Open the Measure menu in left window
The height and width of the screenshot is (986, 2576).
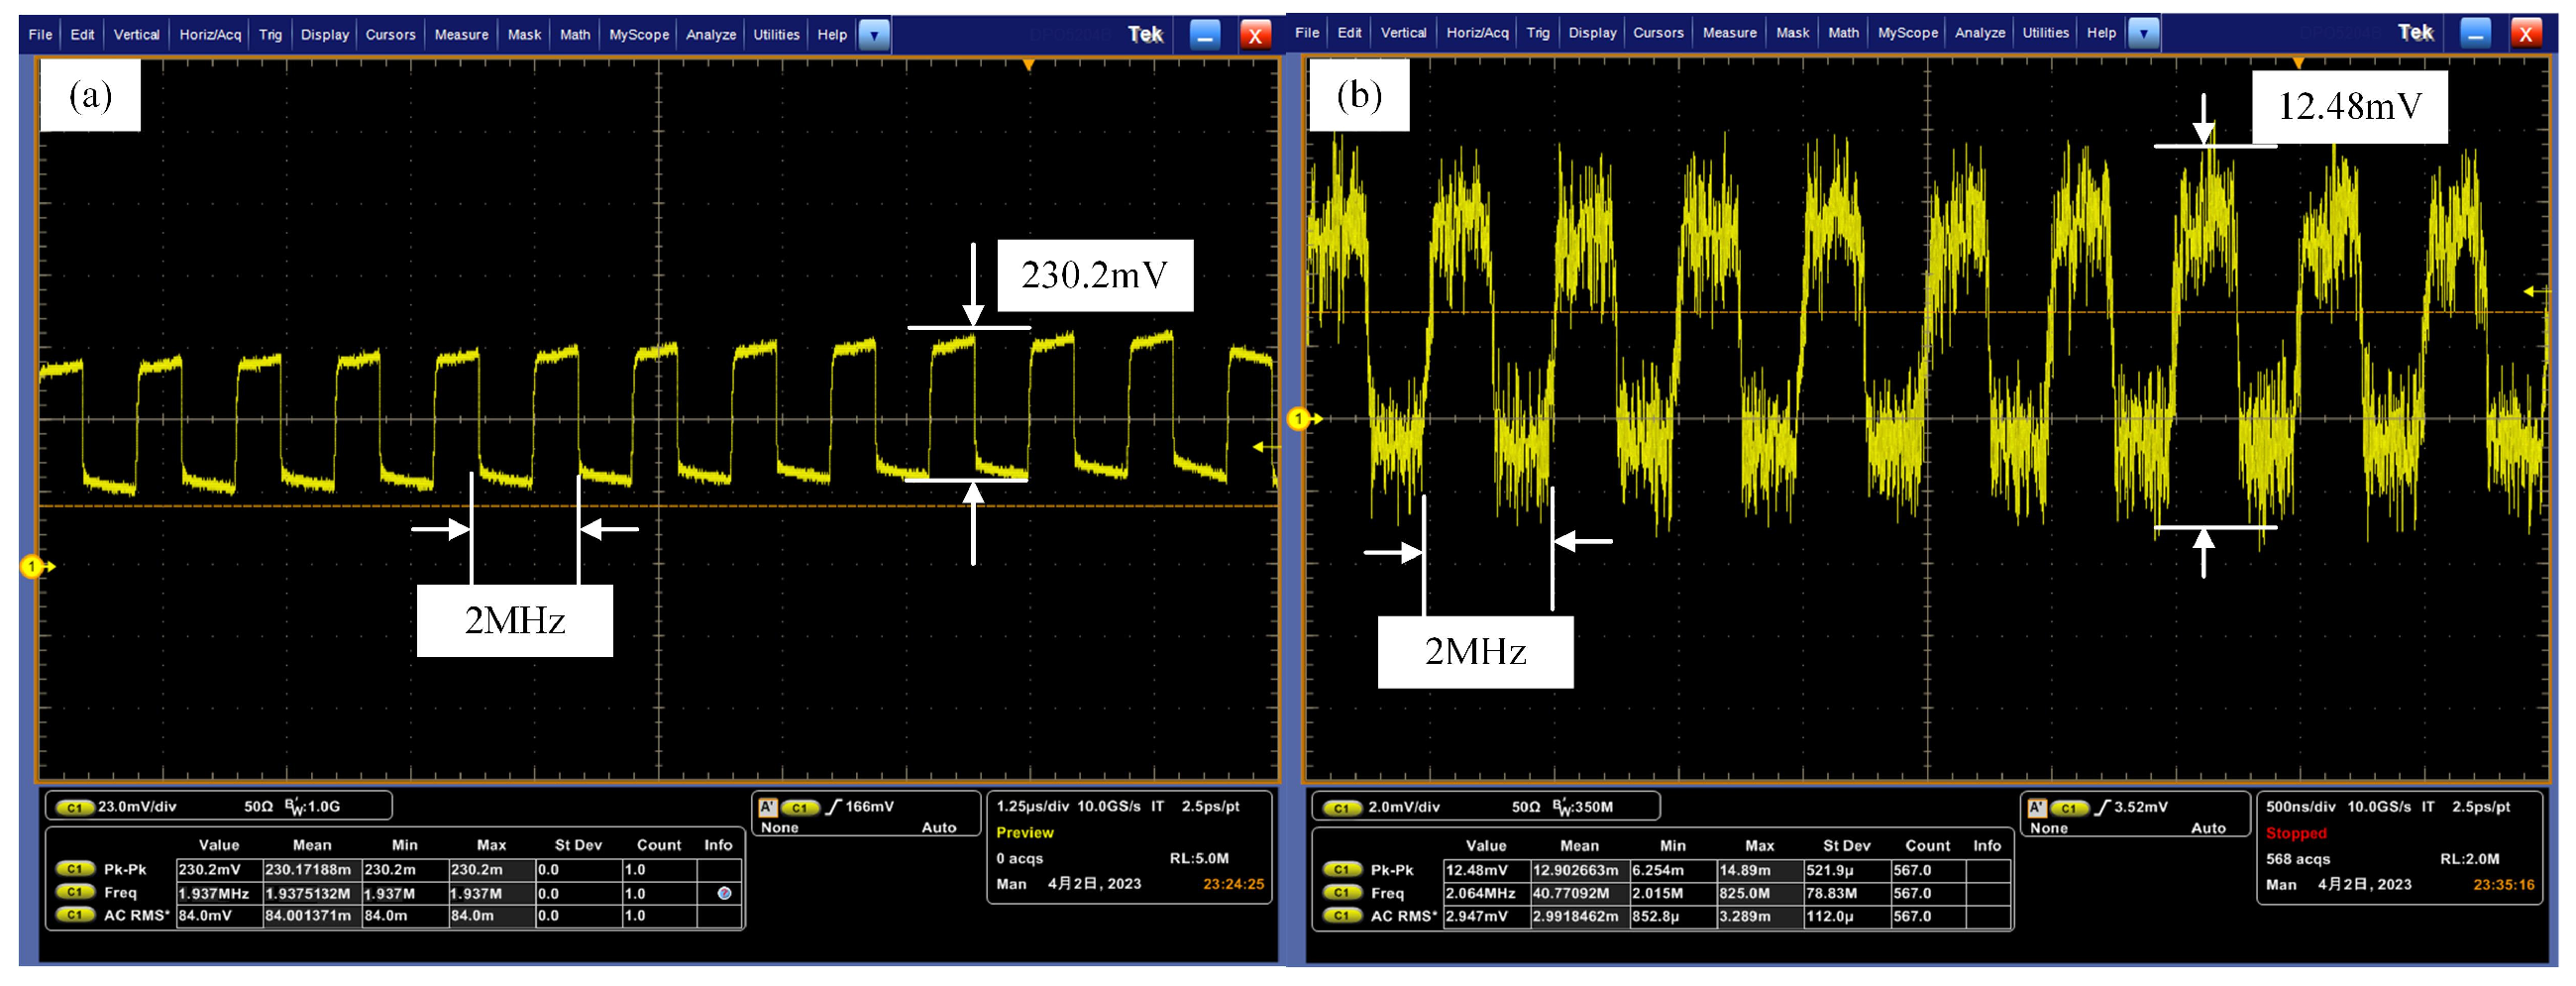[x=461, y=35]
